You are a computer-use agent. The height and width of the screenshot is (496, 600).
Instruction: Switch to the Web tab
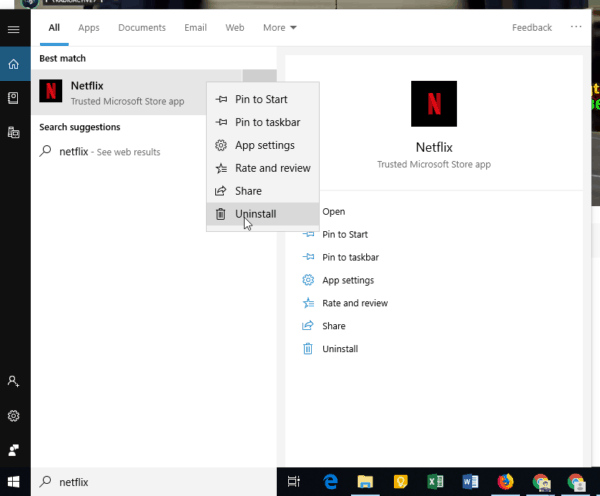[235, 28]
